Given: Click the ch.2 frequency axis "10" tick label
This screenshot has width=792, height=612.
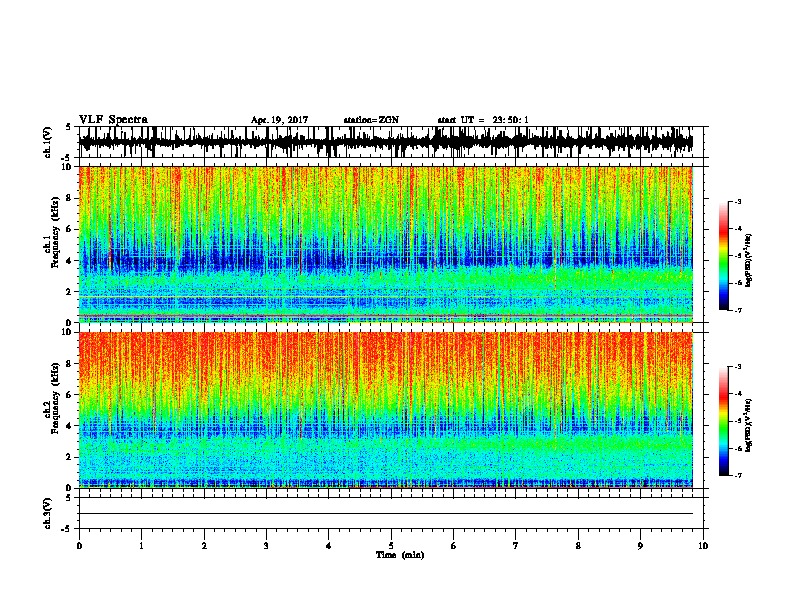Looking at the screenshot, I should [68, 332].
